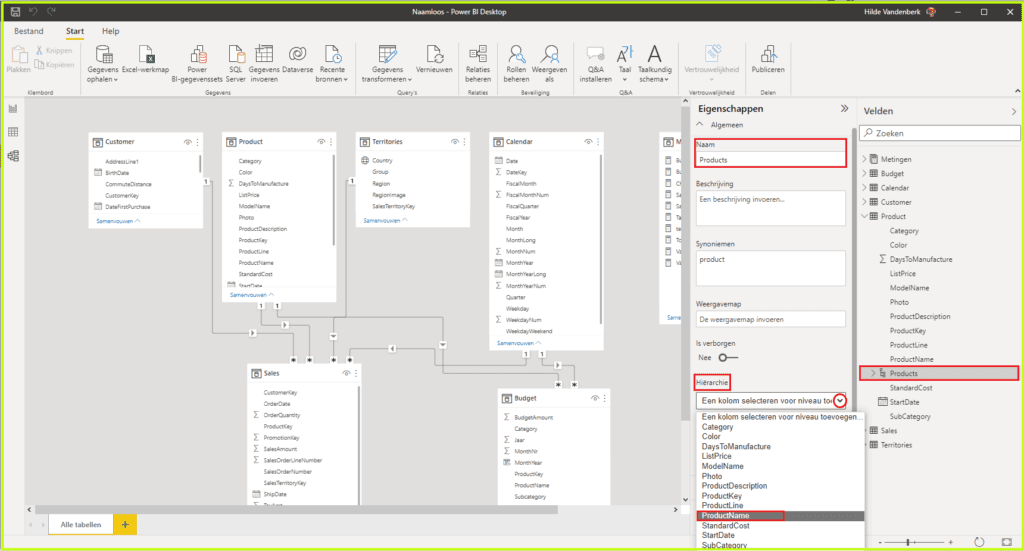Collapse the Eigenschappen pane

pyautogui.click(x=844, y=108)
